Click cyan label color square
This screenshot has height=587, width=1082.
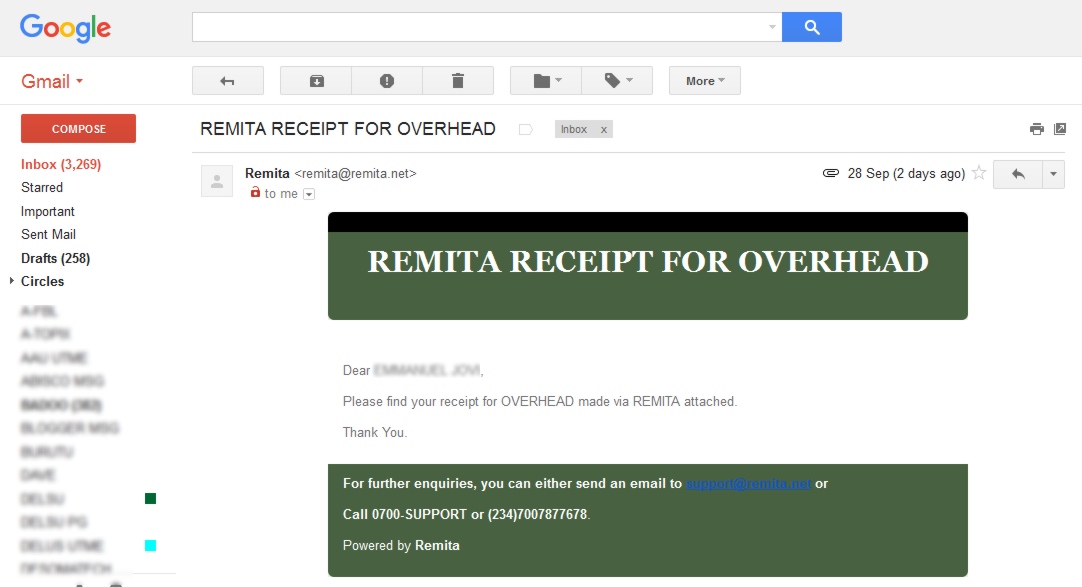pyautogui.click(x=150, y=546)
